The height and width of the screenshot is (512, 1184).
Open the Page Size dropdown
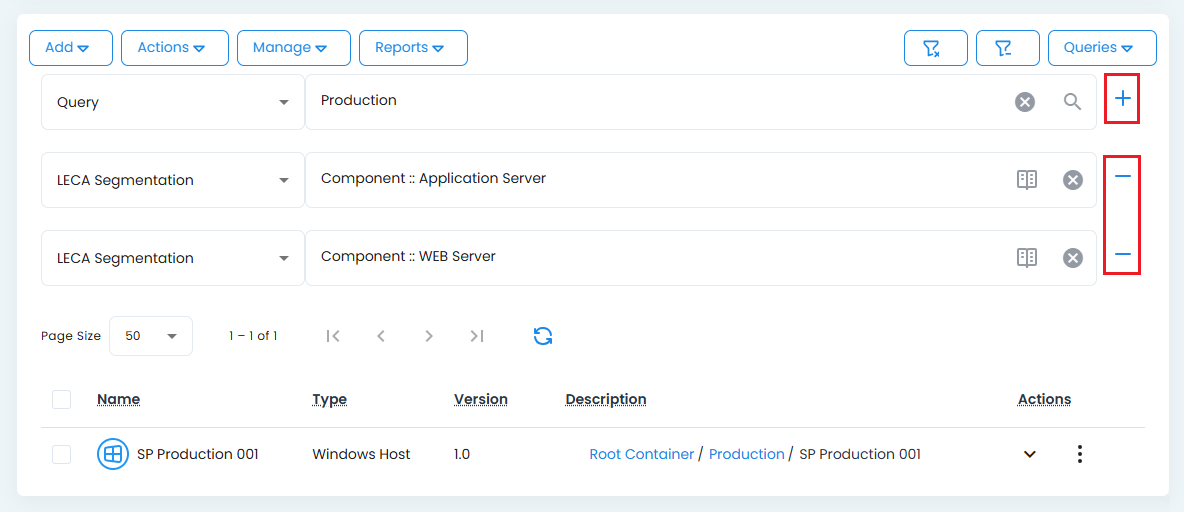[x=150, y=336]
